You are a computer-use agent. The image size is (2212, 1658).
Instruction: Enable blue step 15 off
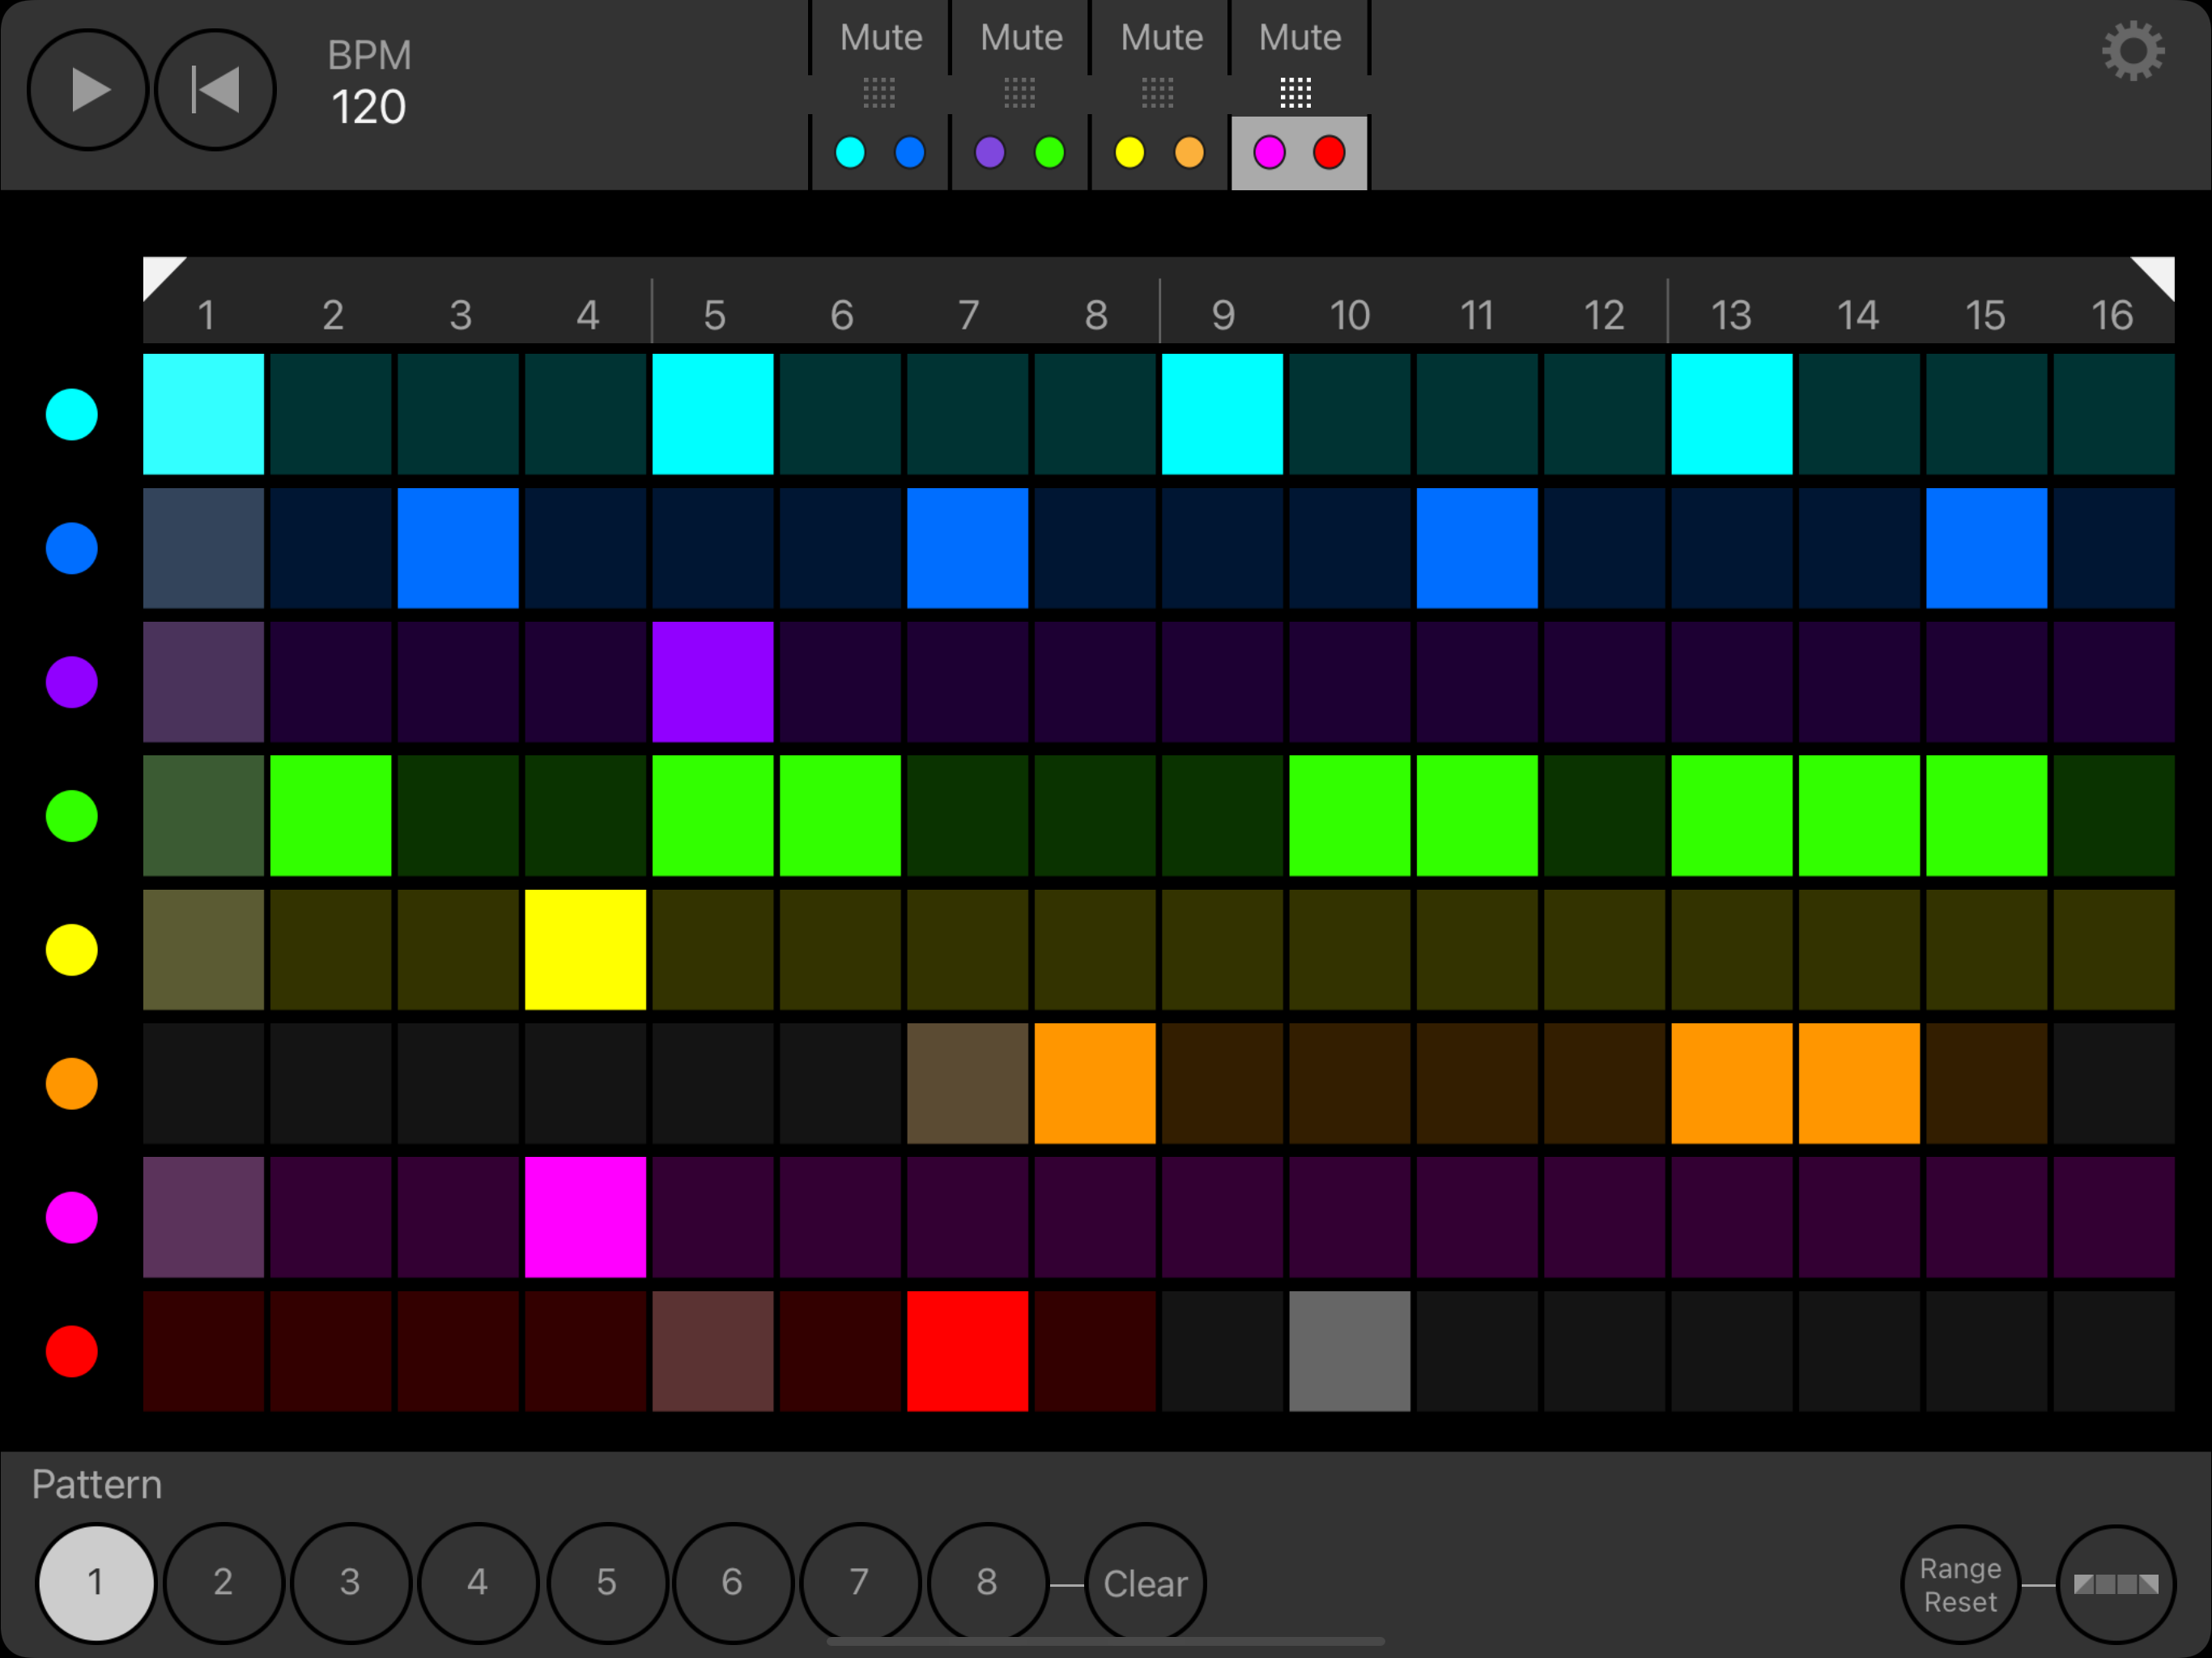point(1987,548)
